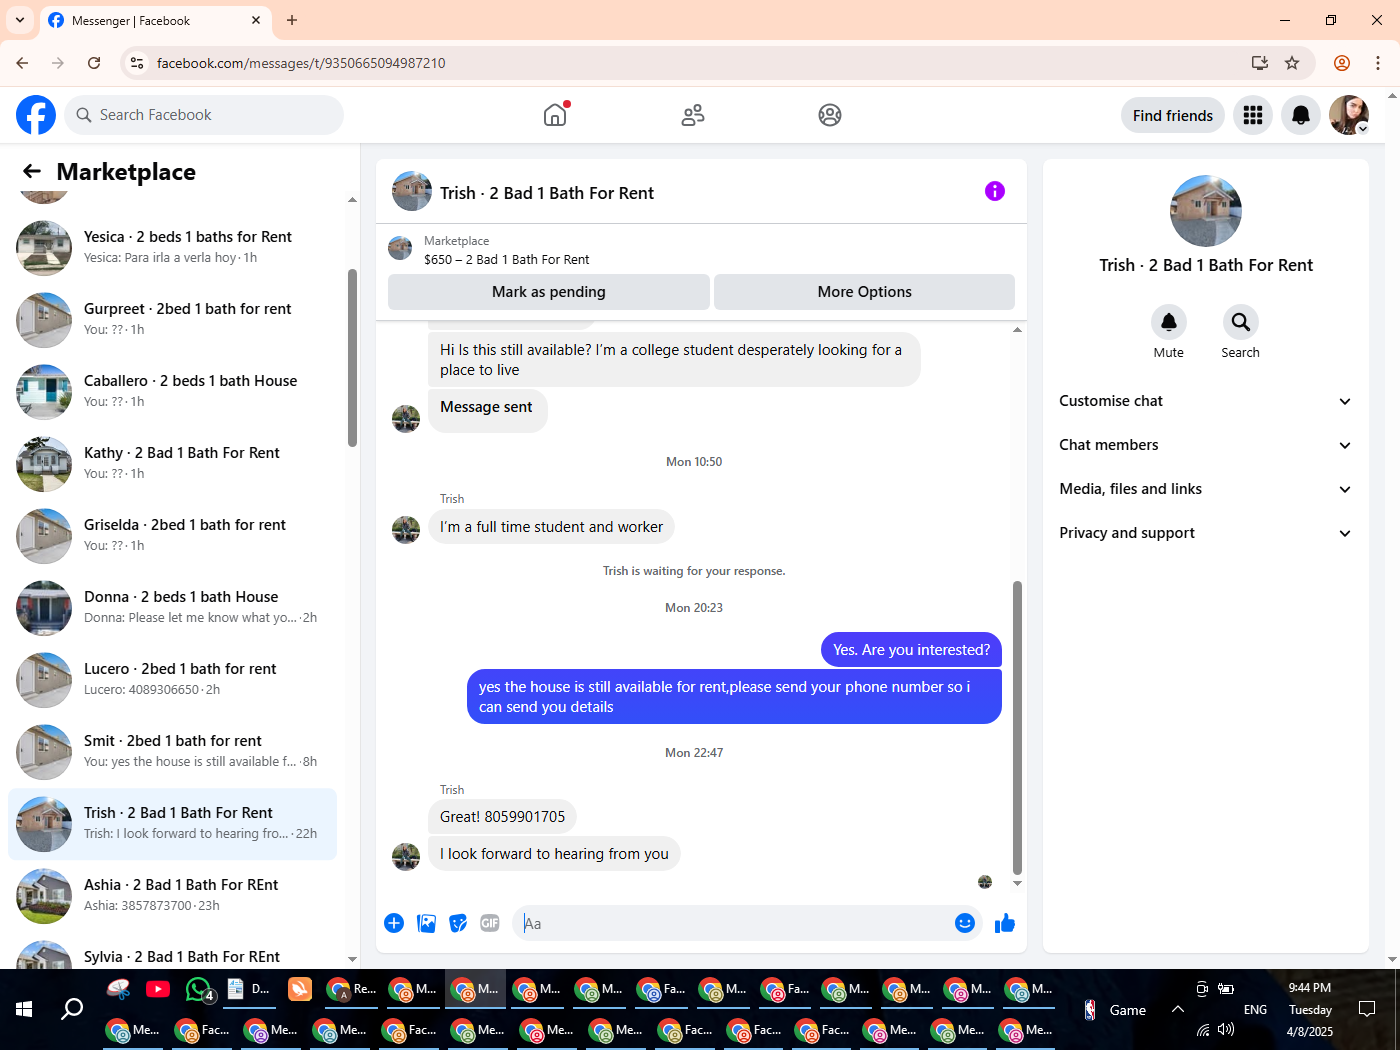Reload the page in browser
This screenshot has width=1400, height=1050.
coord(94,63)
